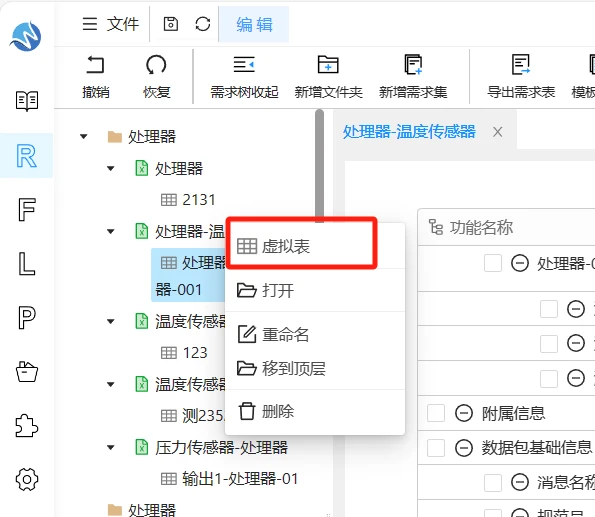Click table icon beside 2131
The image size is (595, 517).
pyautogui.click(x=169, y=200)
